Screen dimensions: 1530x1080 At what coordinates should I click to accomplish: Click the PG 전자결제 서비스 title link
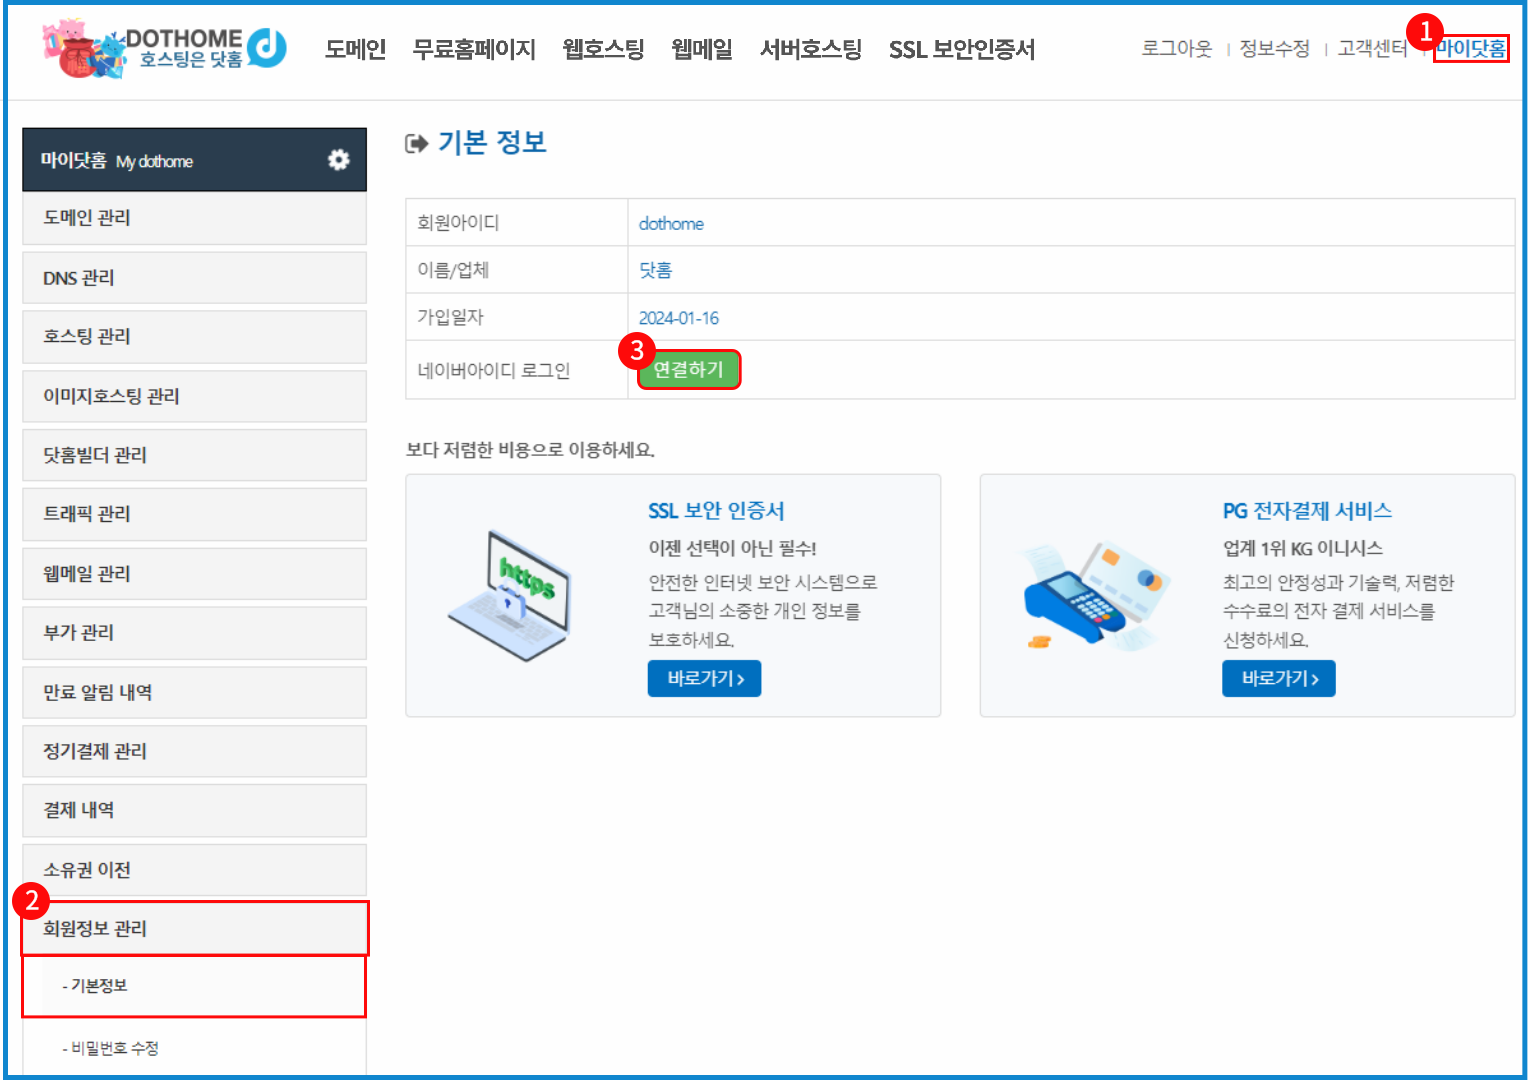point(1306,511)
